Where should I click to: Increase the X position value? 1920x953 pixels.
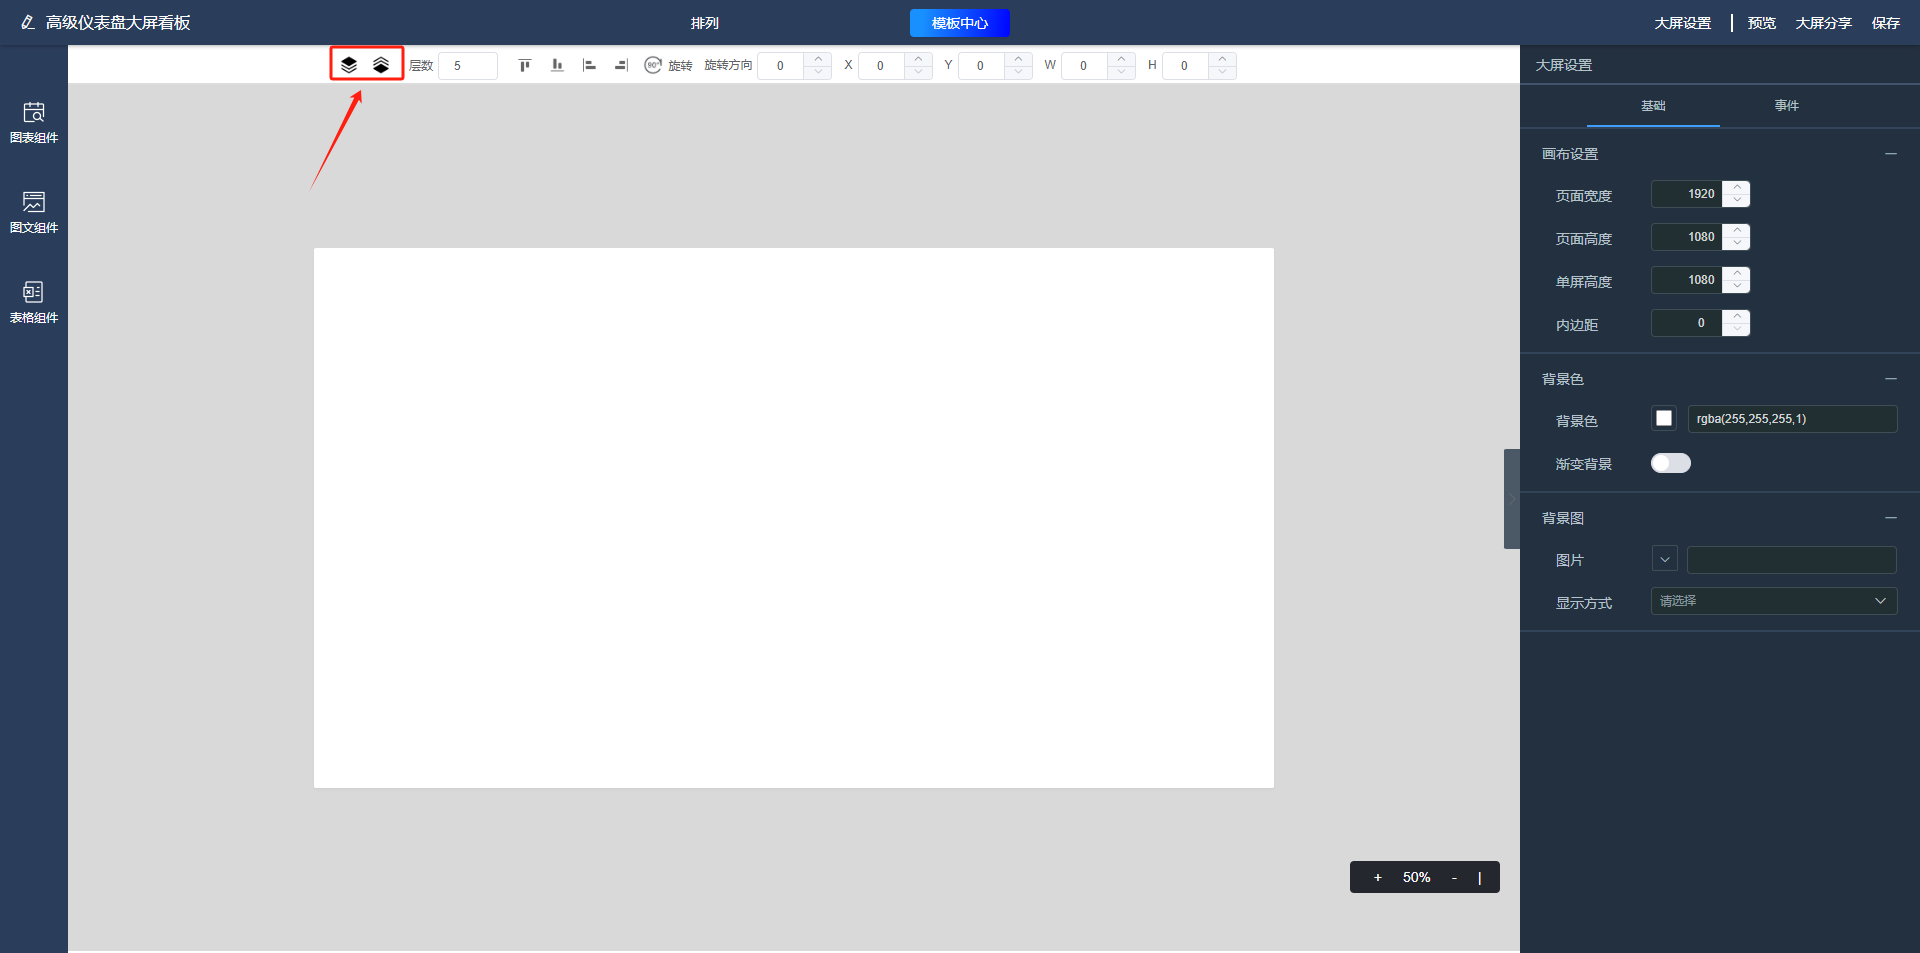918,59
